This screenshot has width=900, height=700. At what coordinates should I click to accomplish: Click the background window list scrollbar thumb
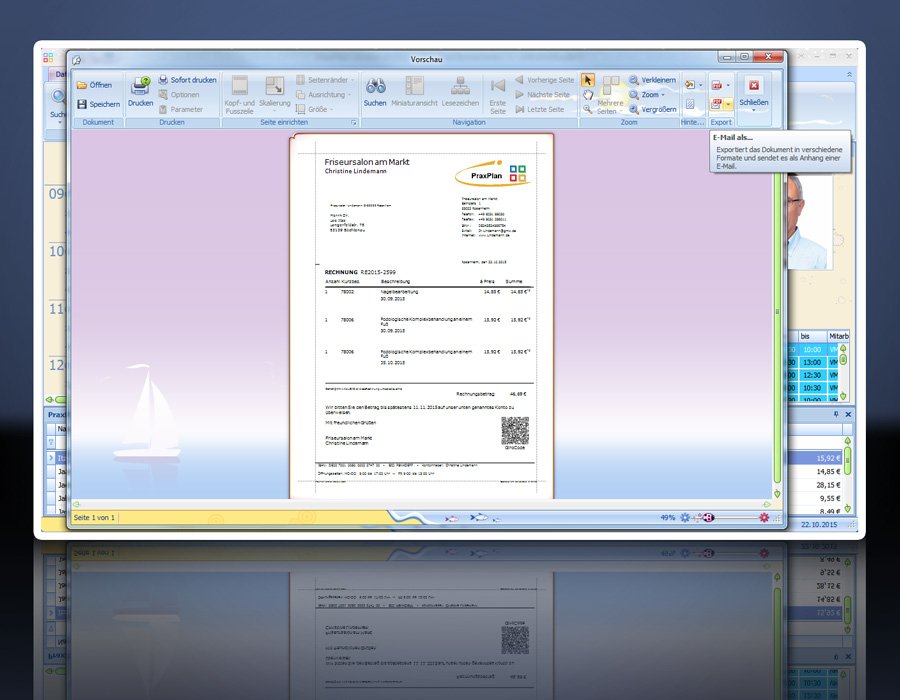click(x=848, y=460)
